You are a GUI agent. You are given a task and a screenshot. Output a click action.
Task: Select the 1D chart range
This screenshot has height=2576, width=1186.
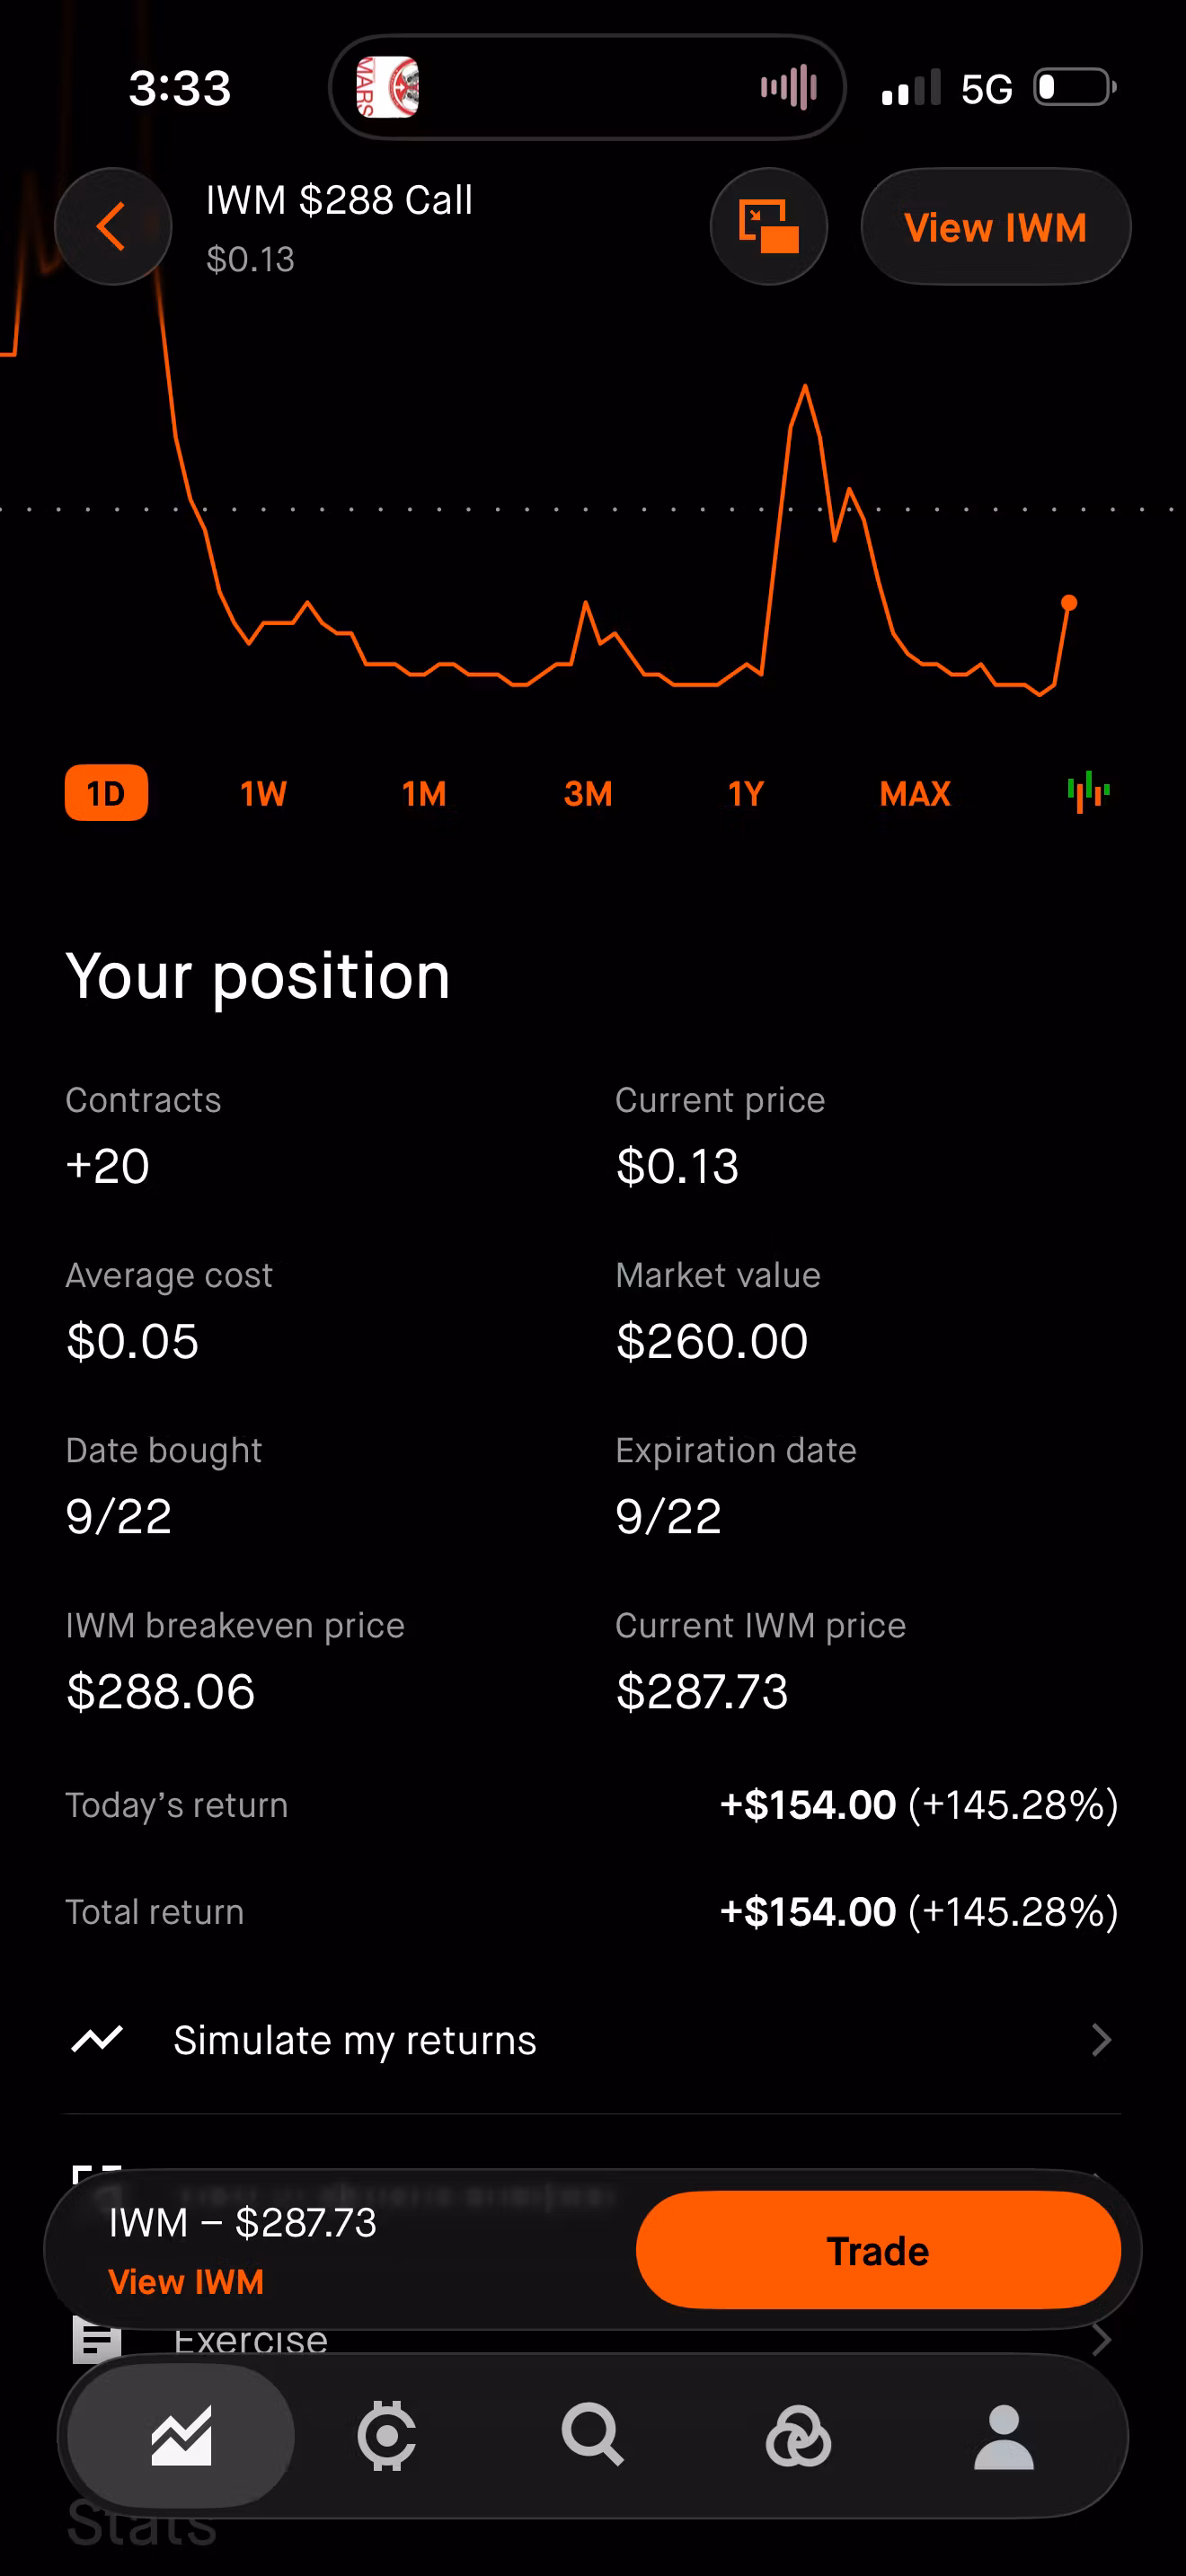(106, 793)
